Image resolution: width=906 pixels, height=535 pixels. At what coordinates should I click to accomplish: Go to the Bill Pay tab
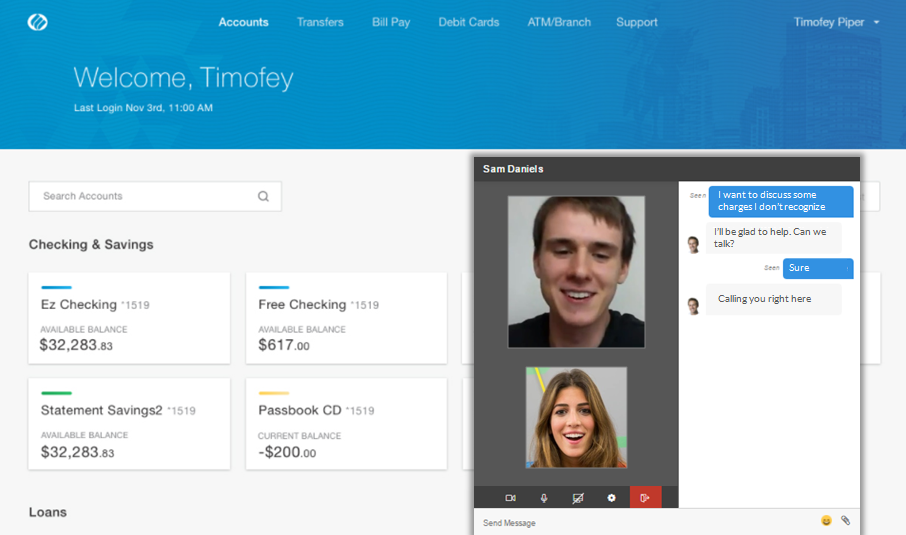pyautogui.click(x=391, y=22)
